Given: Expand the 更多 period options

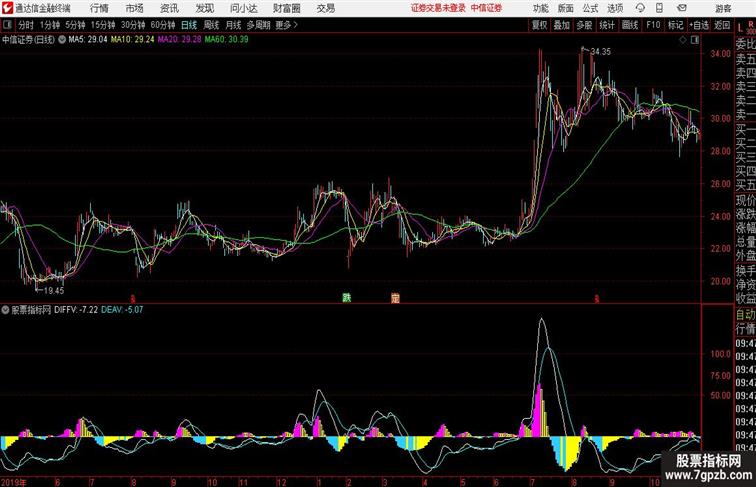Looking at the screenshot, I should point(286,25).
